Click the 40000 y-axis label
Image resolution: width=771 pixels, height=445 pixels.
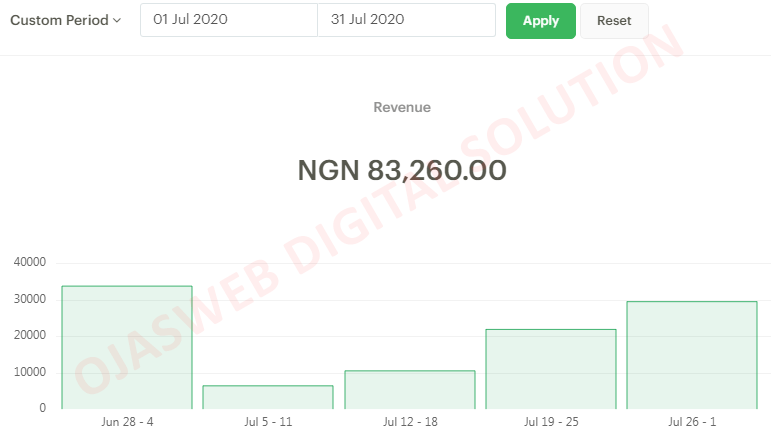(30, 262)
